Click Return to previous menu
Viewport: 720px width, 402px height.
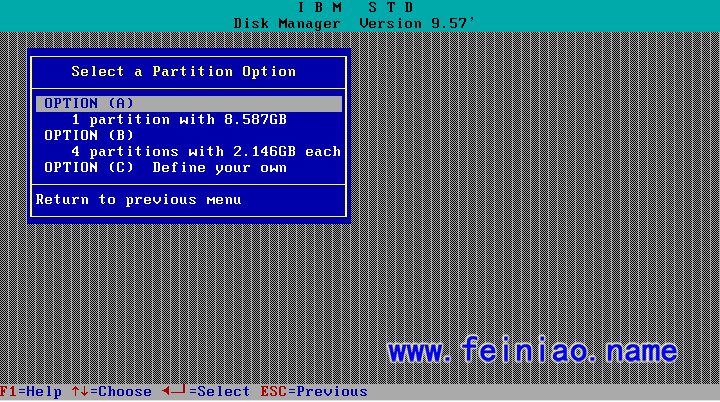(x=138, y=200)
